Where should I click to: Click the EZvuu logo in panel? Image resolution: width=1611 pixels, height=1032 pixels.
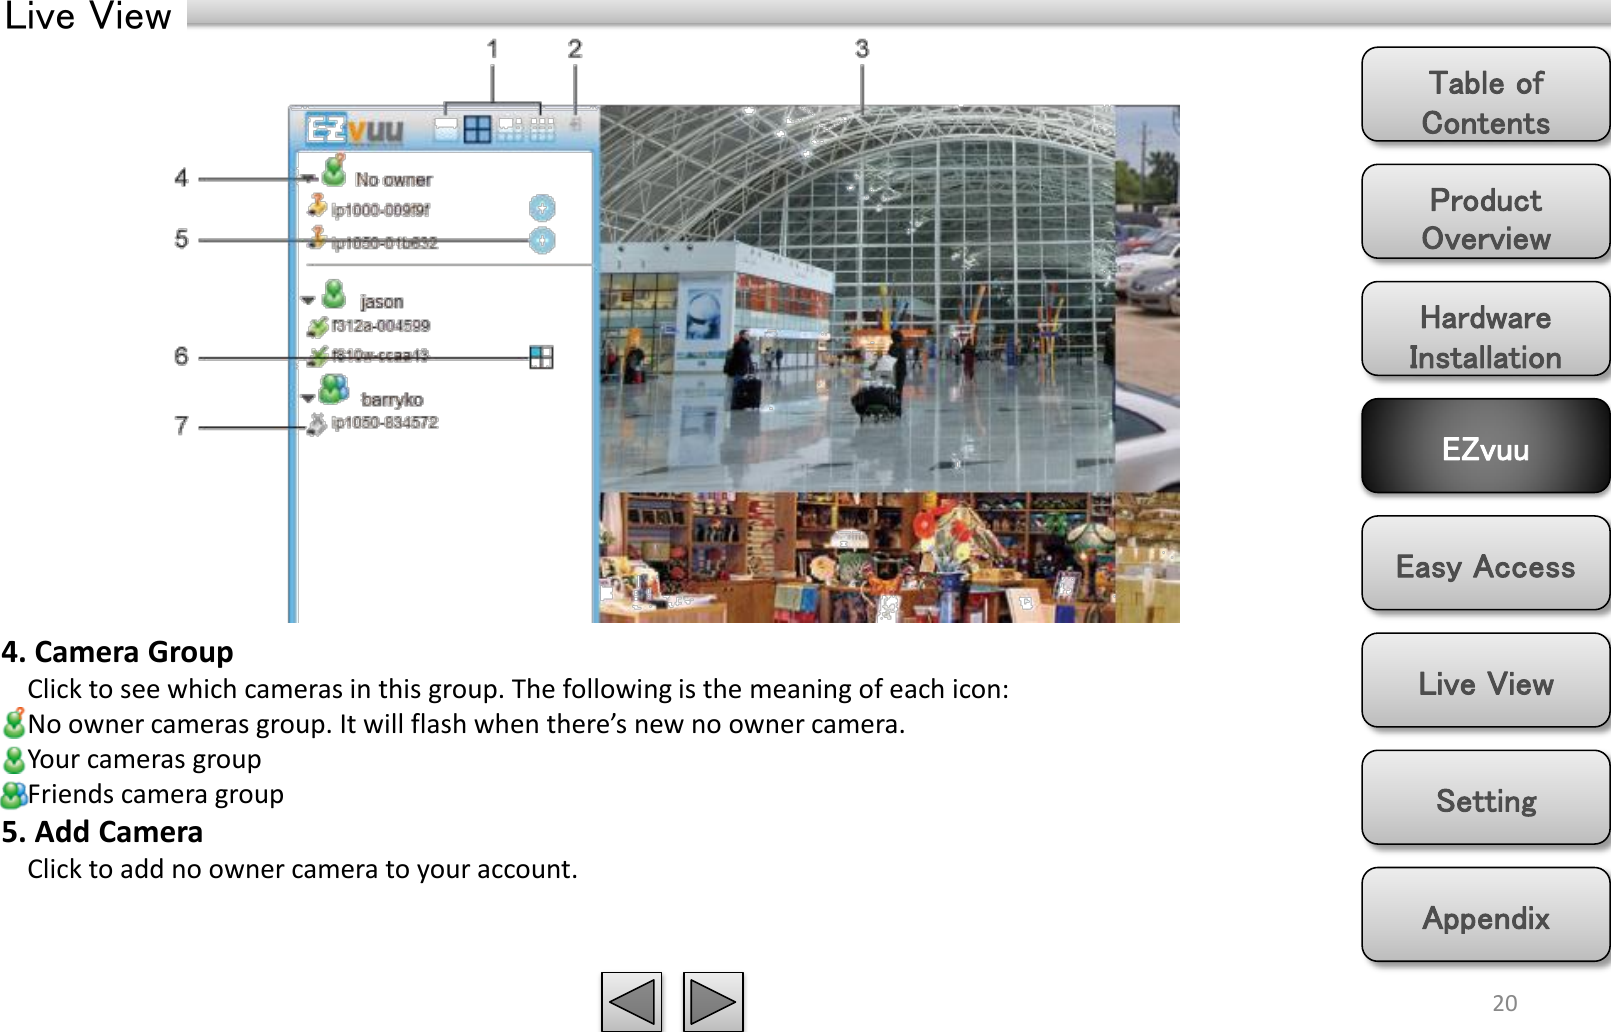pyautogui.click(x=354, y=129)
